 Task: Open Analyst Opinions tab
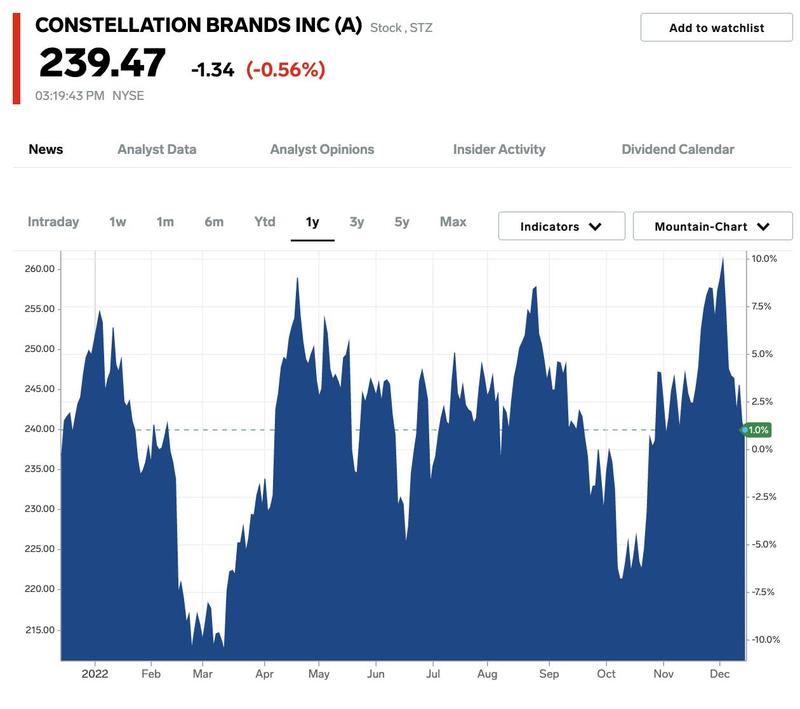tap(322, 149)
